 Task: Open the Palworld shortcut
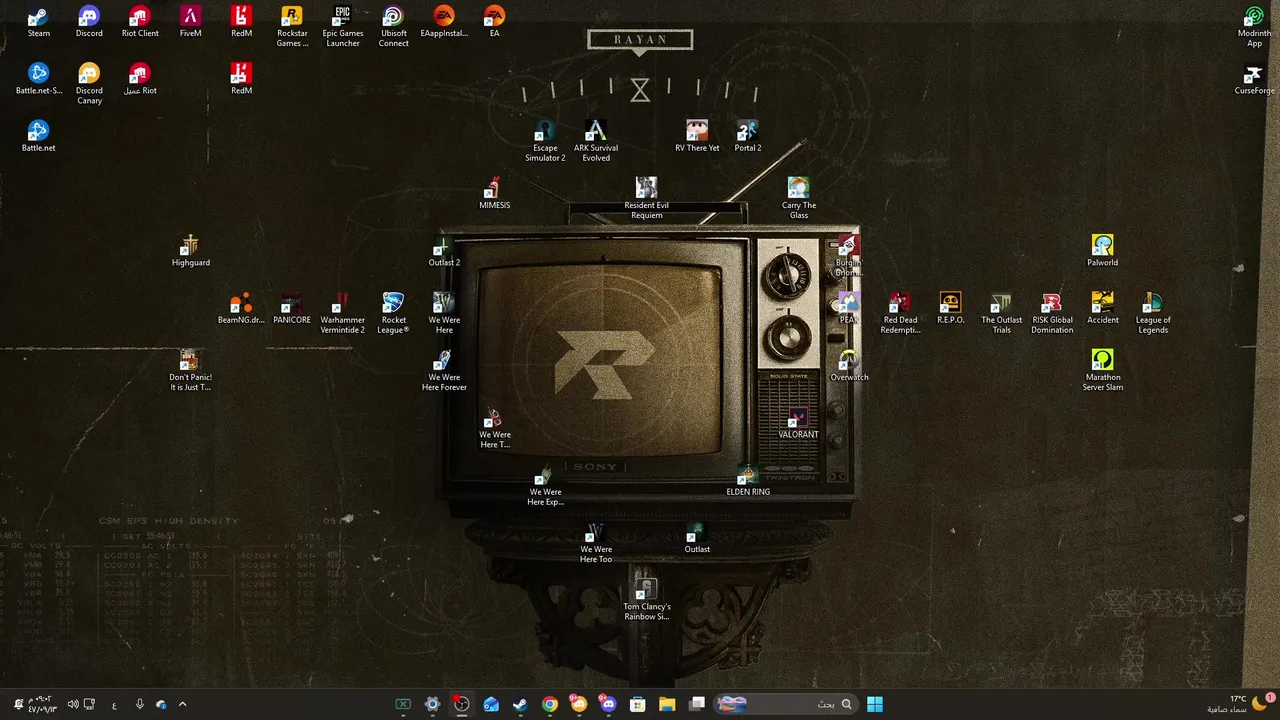[x=1102, y=251]
